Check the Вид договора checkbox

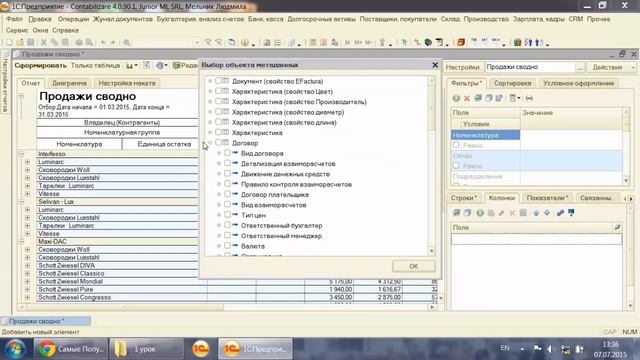click(227, 153)
